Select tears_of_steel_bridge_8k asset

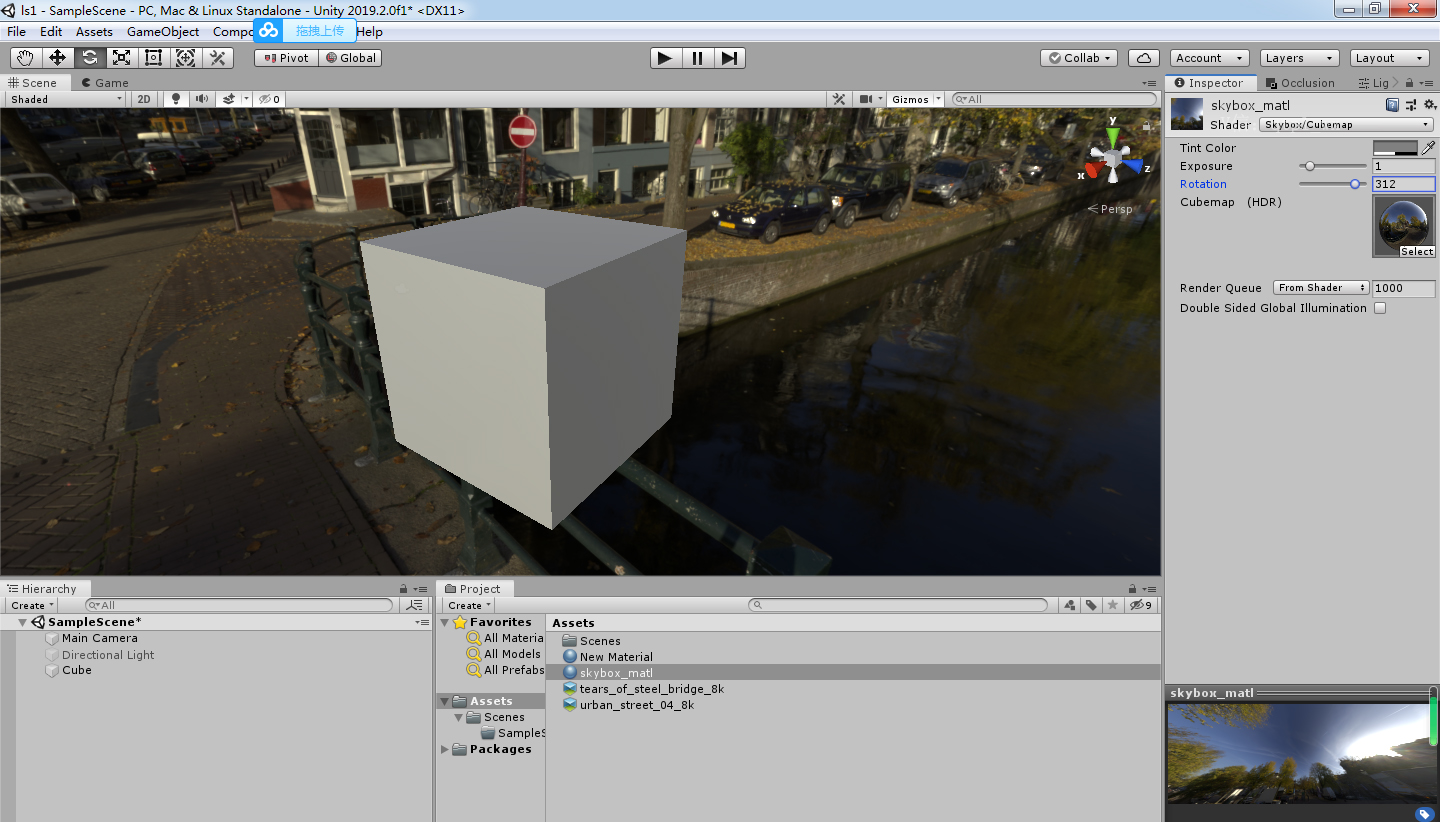tap(651, 689)
